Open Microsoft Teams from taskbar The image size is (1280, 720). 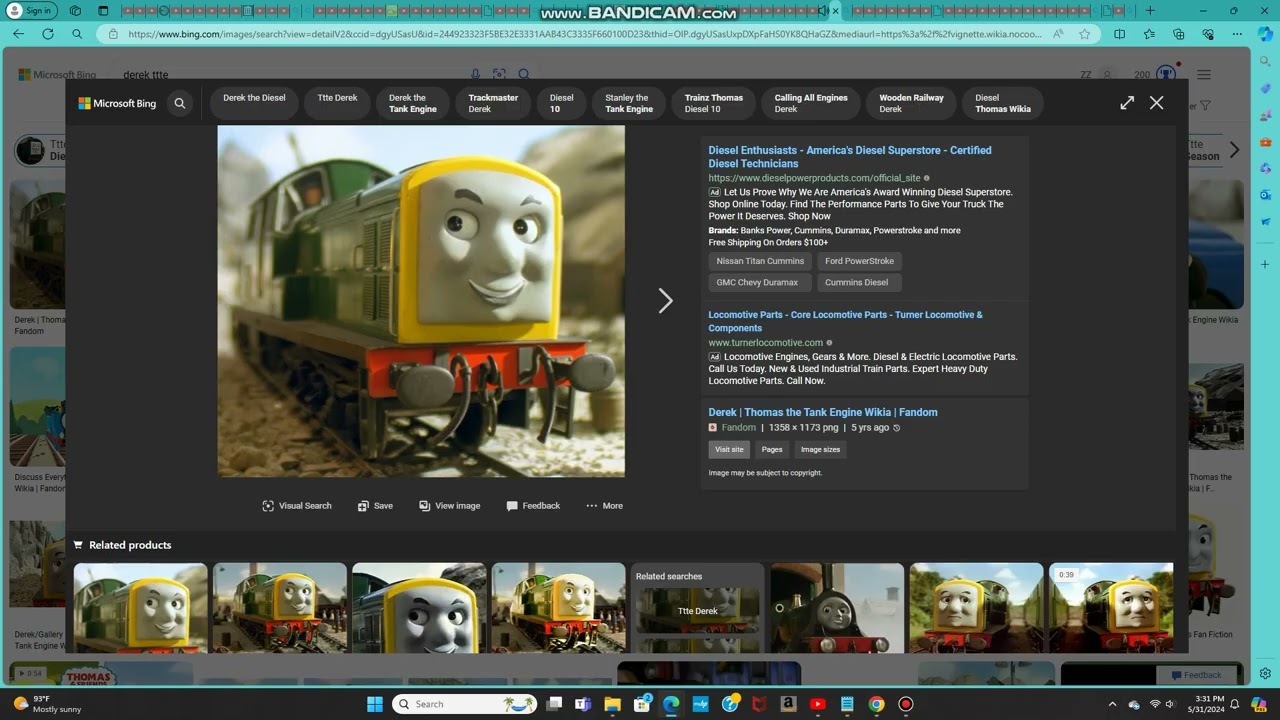tap(583, 704)
